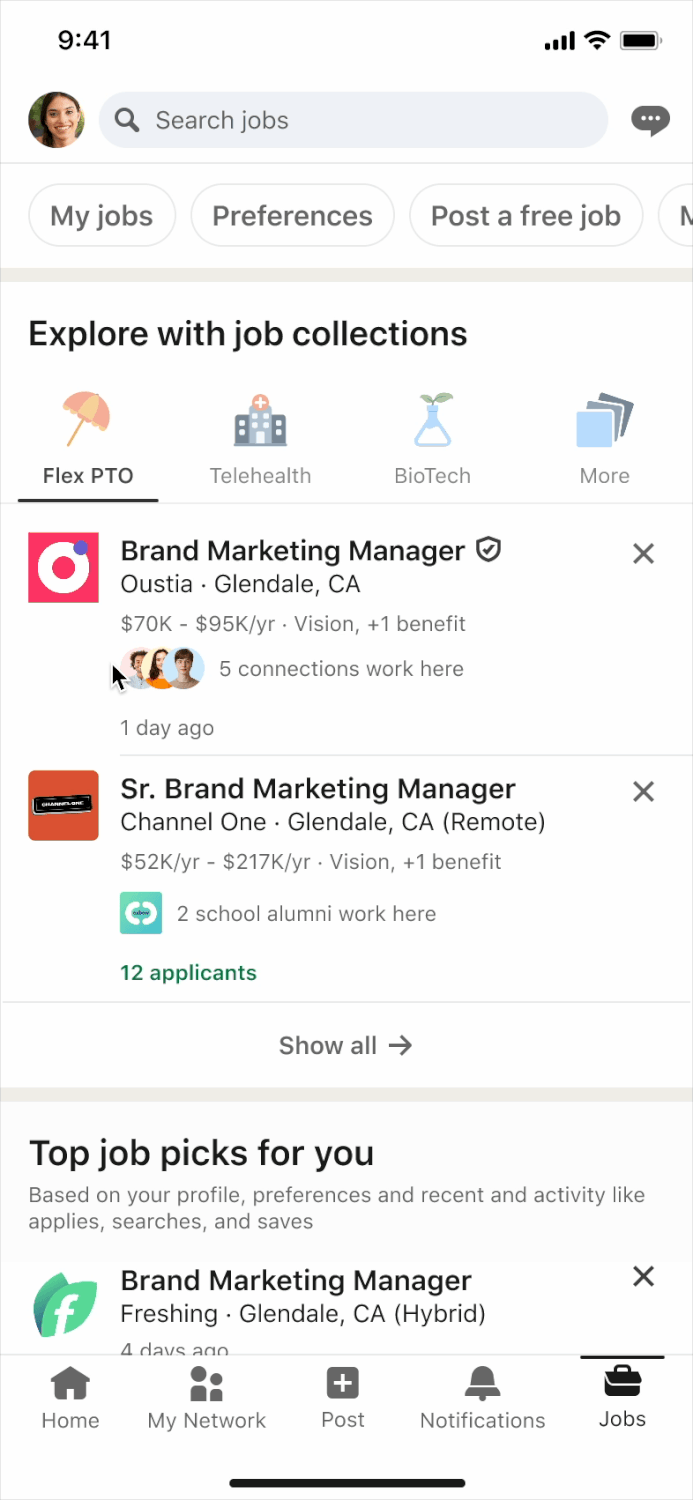Open the My jobs filter chip
Viewport: 693px width, 1500px height.
(102, 216)
